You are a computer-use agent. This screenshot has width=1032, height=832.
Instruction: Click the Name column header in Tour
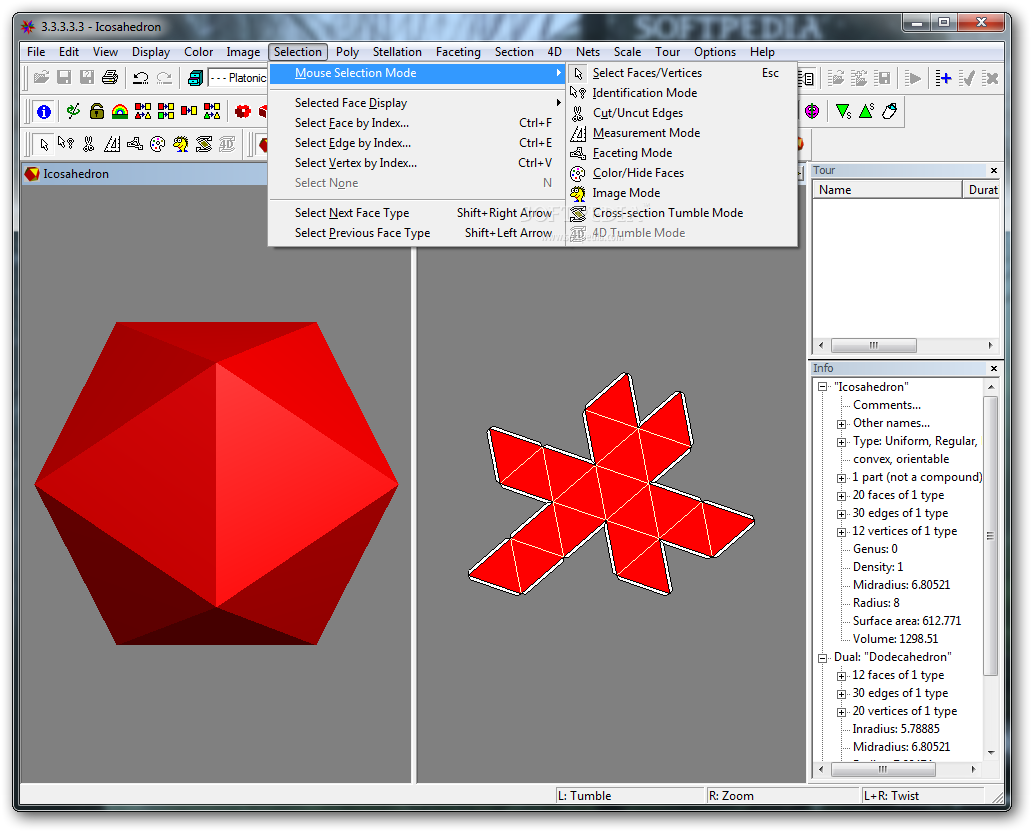887,189
